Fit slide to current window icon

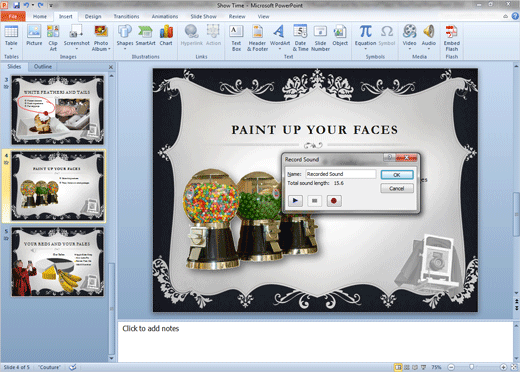[514, 367]
